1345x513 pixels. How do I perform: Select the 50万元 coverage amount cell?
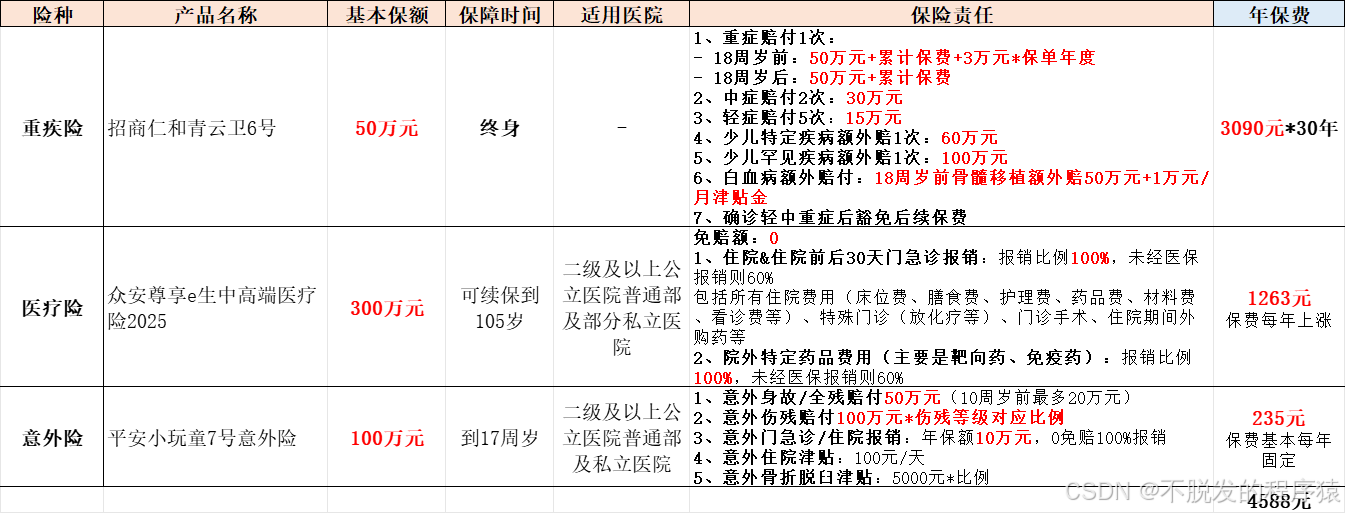(387, 128)
